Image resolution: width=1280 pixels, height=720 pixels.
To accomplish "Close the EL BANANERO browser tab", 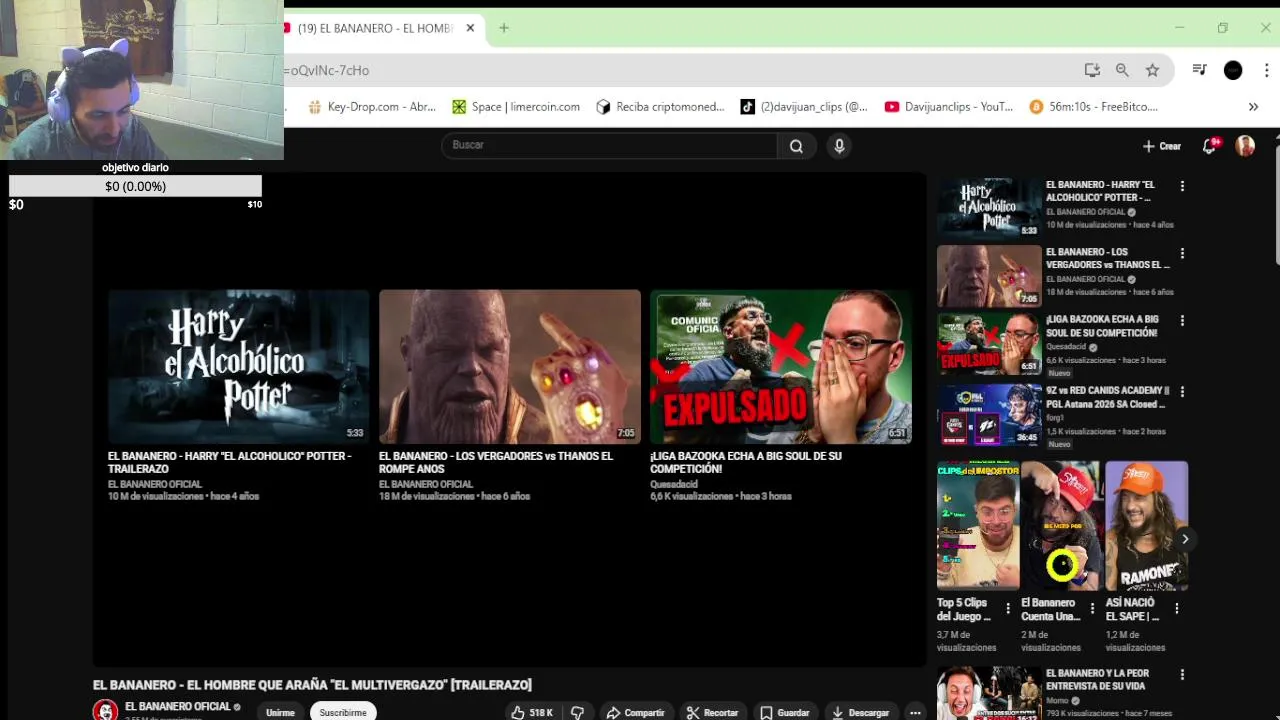I will 470,28.
